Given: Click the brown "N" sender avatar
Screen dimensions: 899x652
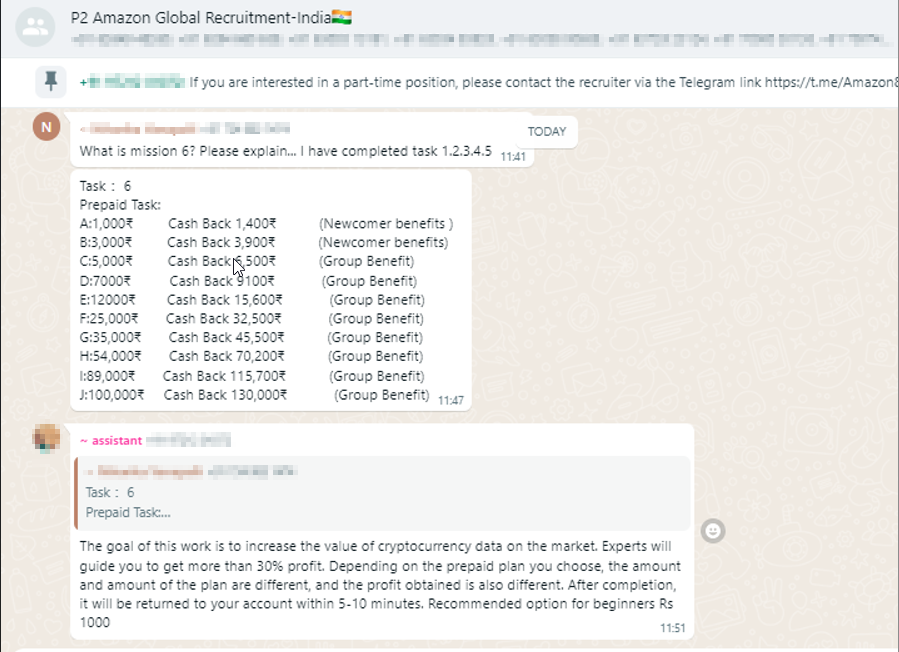Looking at the screenshot, I should pos(46,127).
